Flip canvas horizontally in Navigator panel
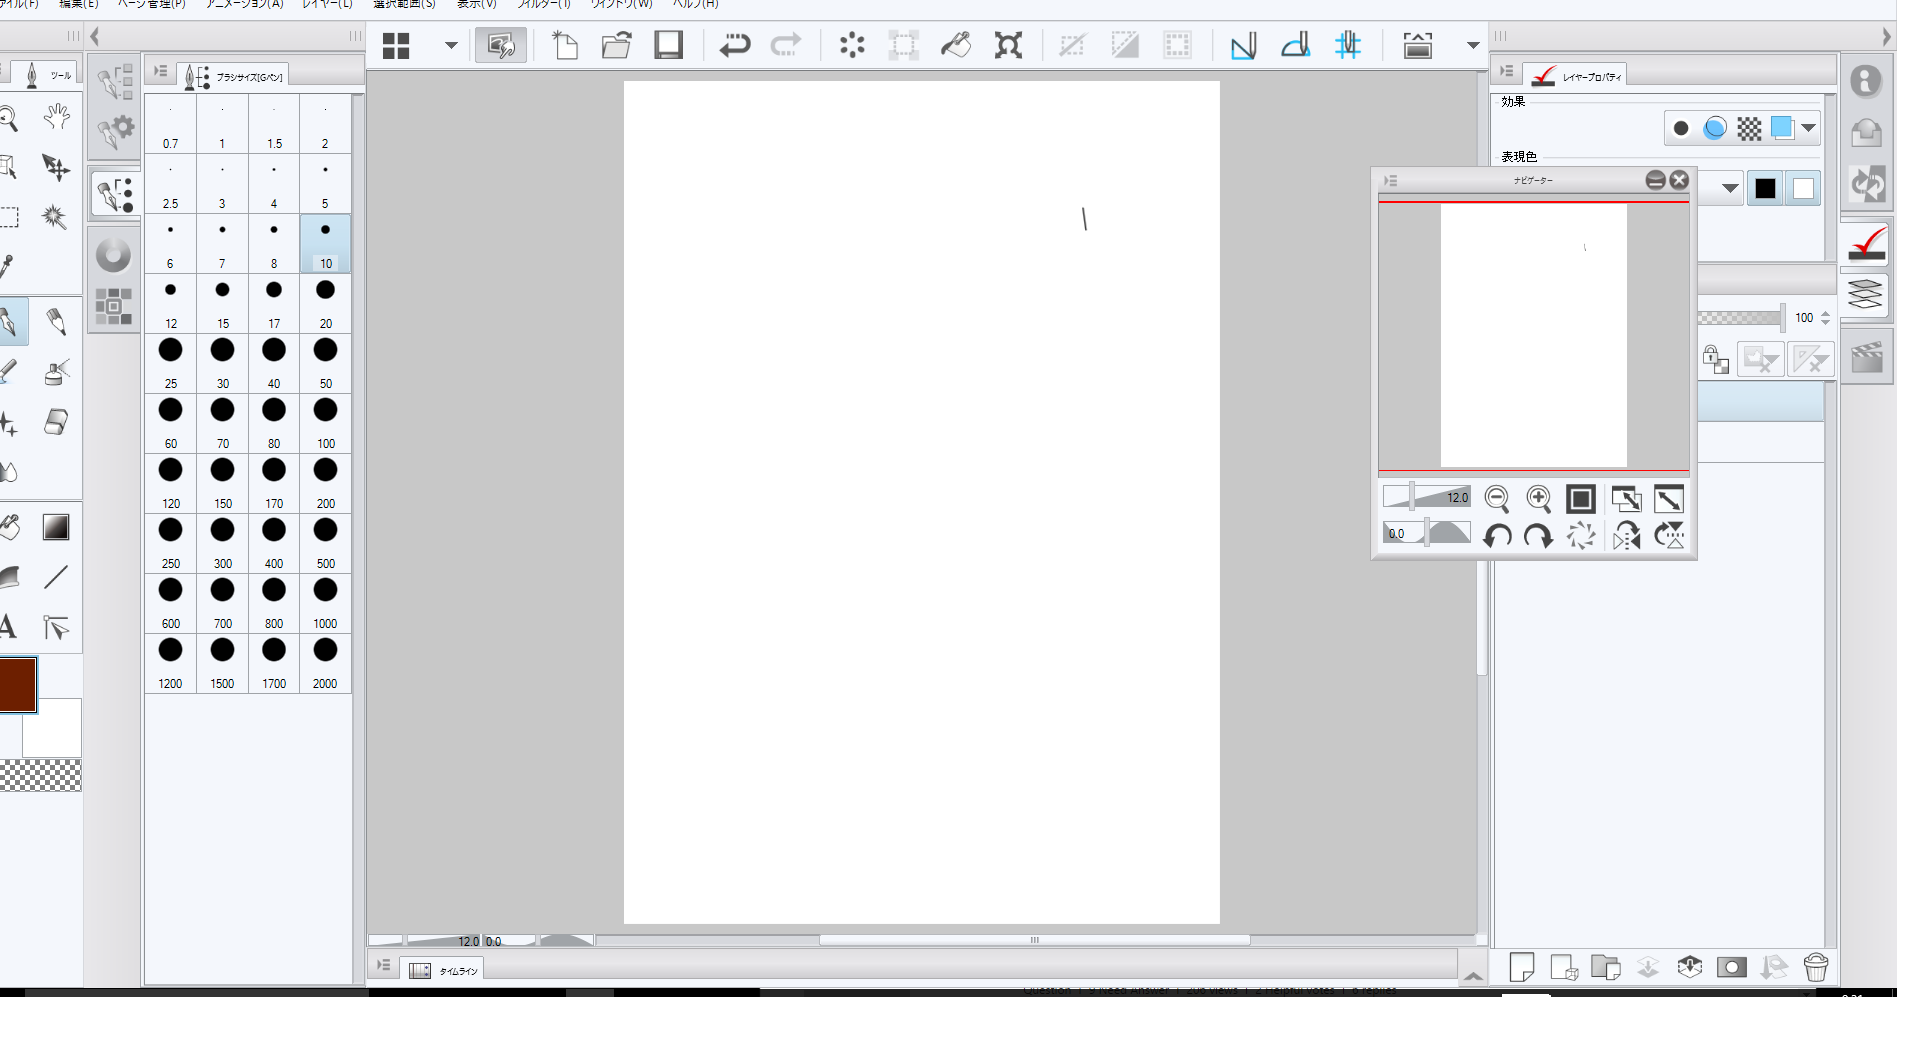The width and height of the screenshot is (1920, 1048). coord(1626,536)
